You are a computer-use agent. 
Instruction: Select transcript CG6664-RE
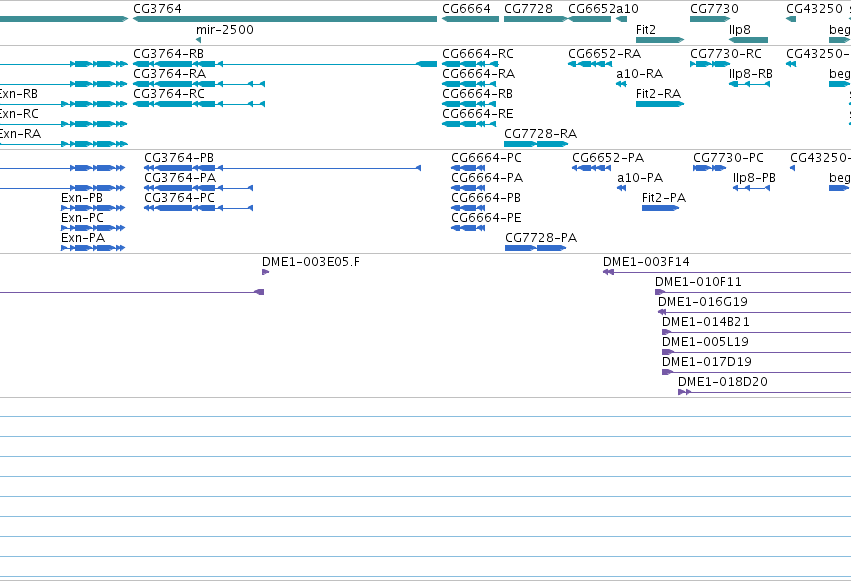(x=469, y=124)
